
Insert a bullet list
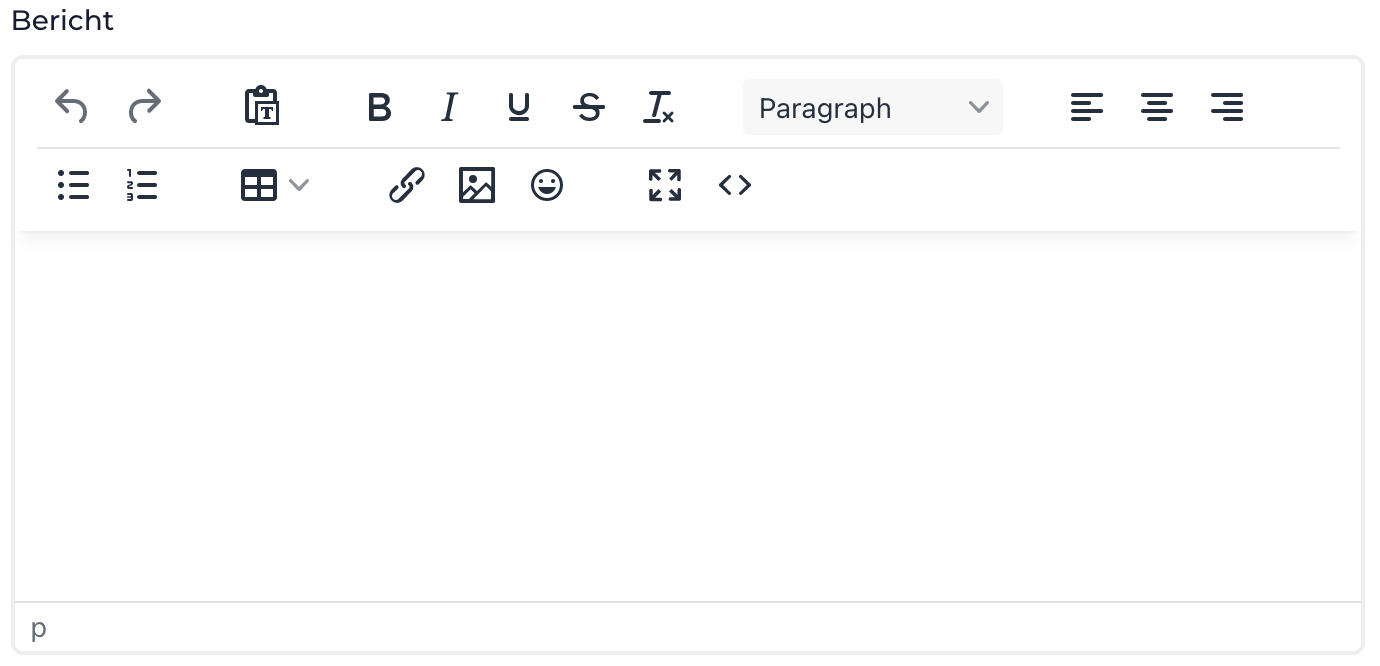pyautogui.click(x=74, y=185)
